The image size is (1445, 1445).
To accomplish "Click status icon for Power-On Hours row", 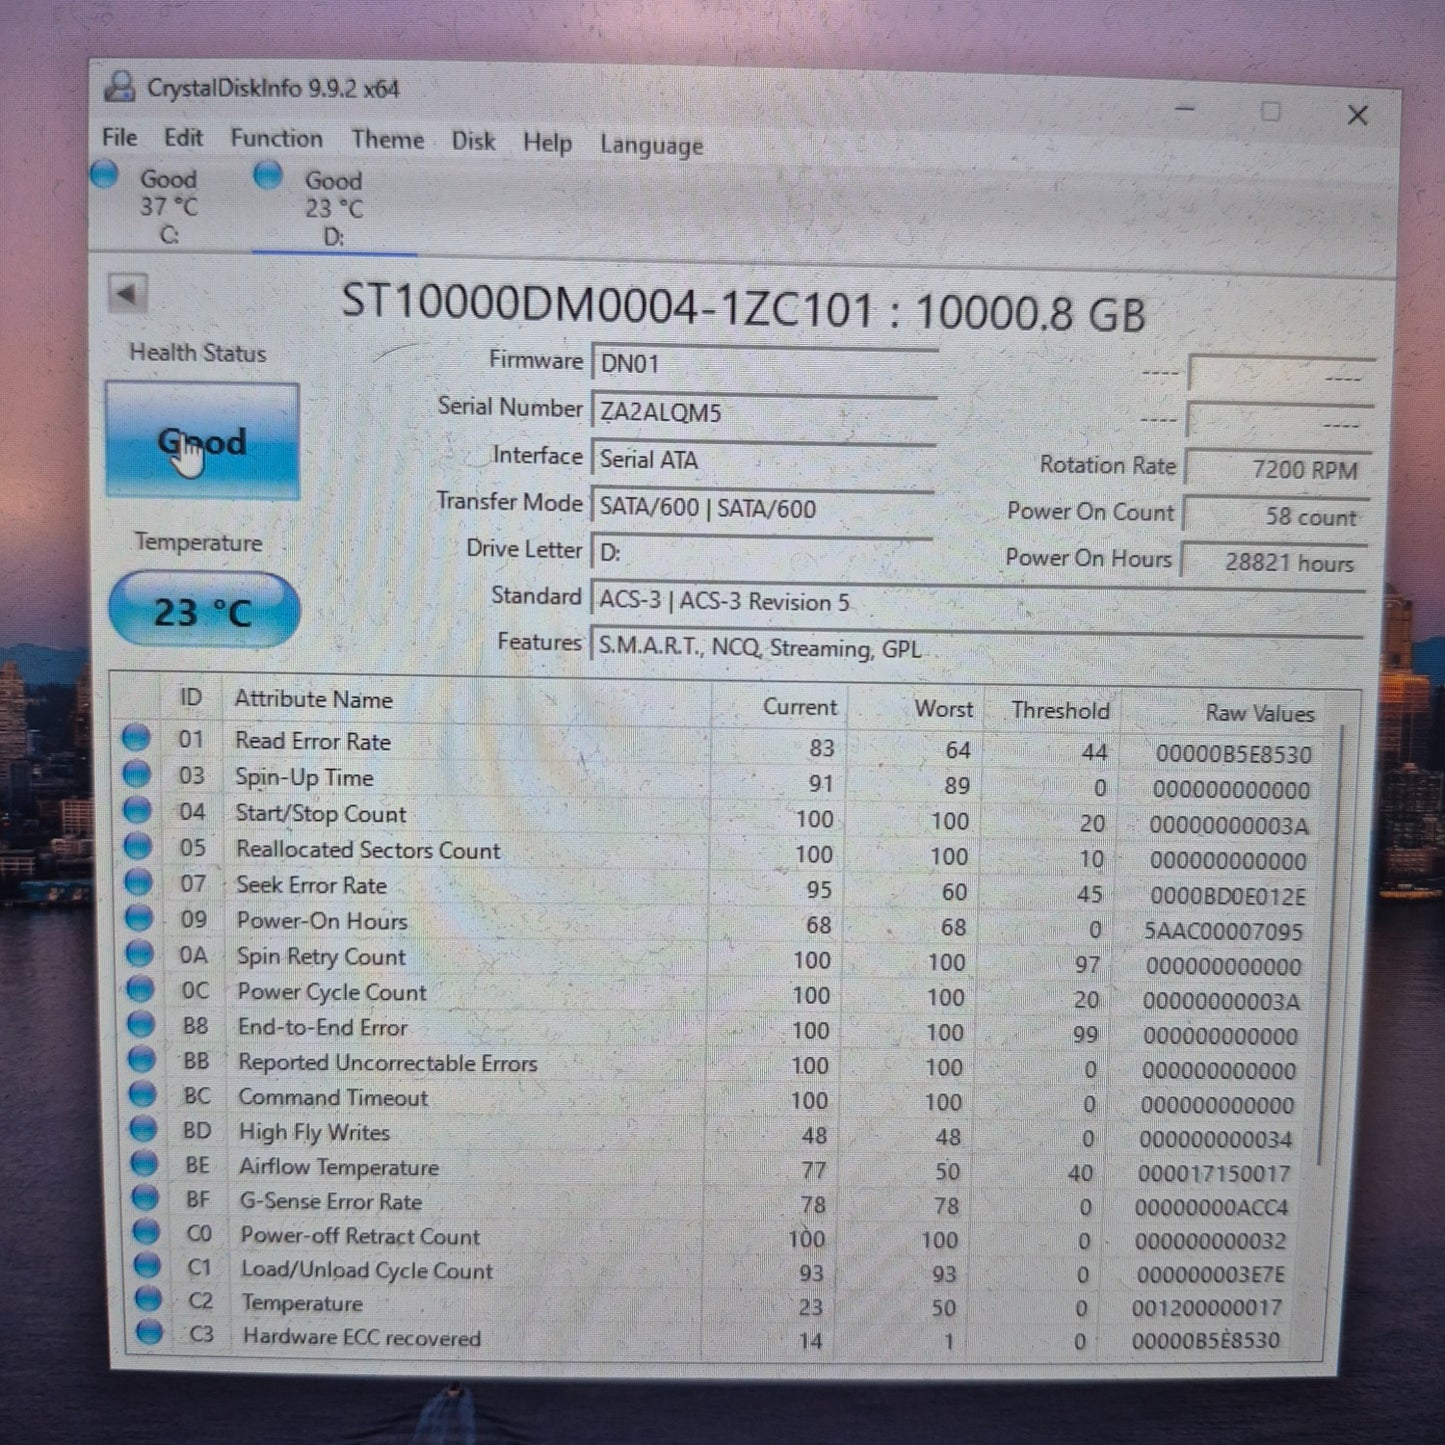I will pyautogui.click(x=139, y=918).
